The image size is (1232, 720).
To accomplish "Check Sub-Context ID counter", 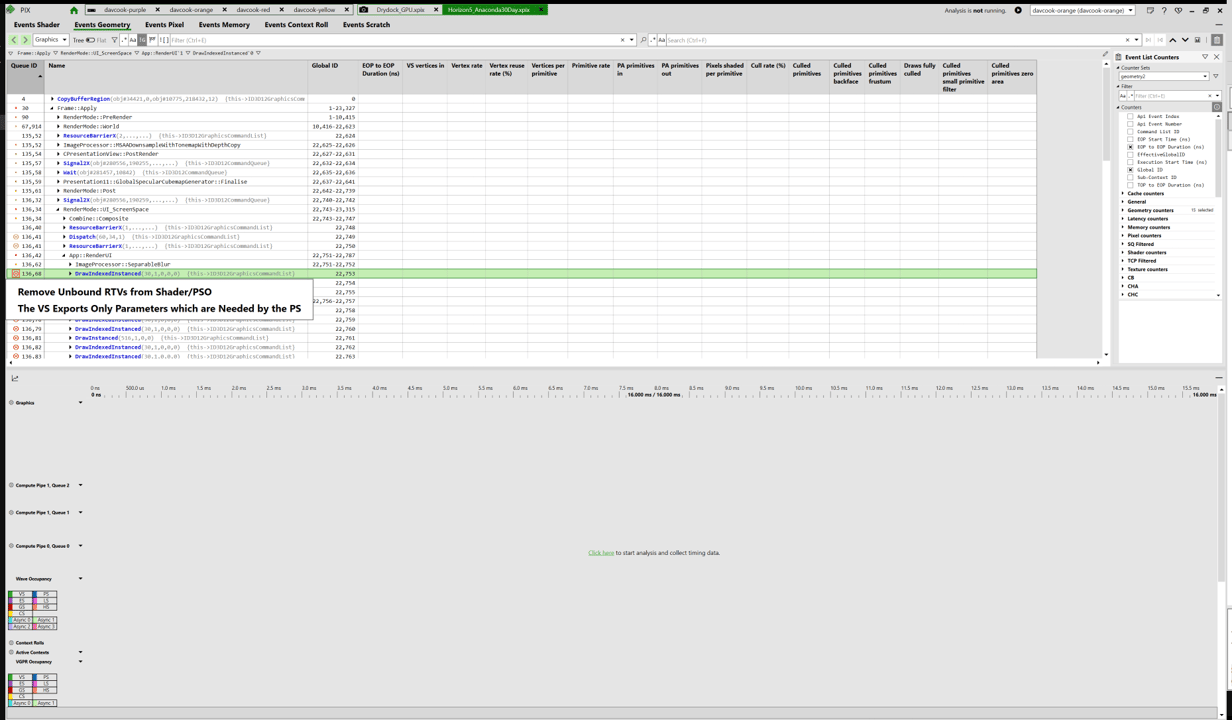I will pos(1130,177).
